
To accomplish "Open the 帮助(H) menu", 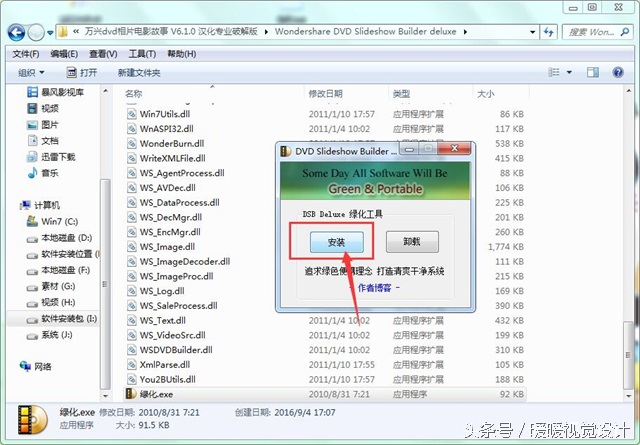I will (x=182, y=54).
